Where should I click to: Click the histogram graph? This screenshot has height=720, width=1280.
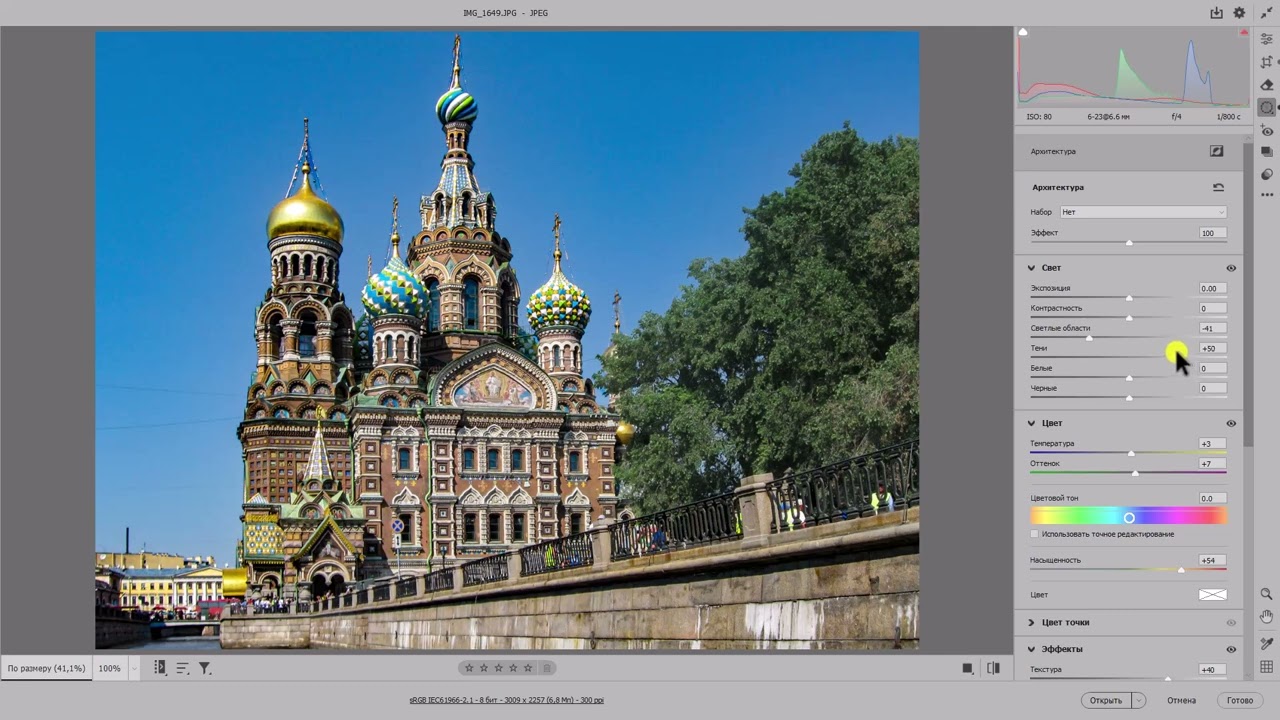1132,68
